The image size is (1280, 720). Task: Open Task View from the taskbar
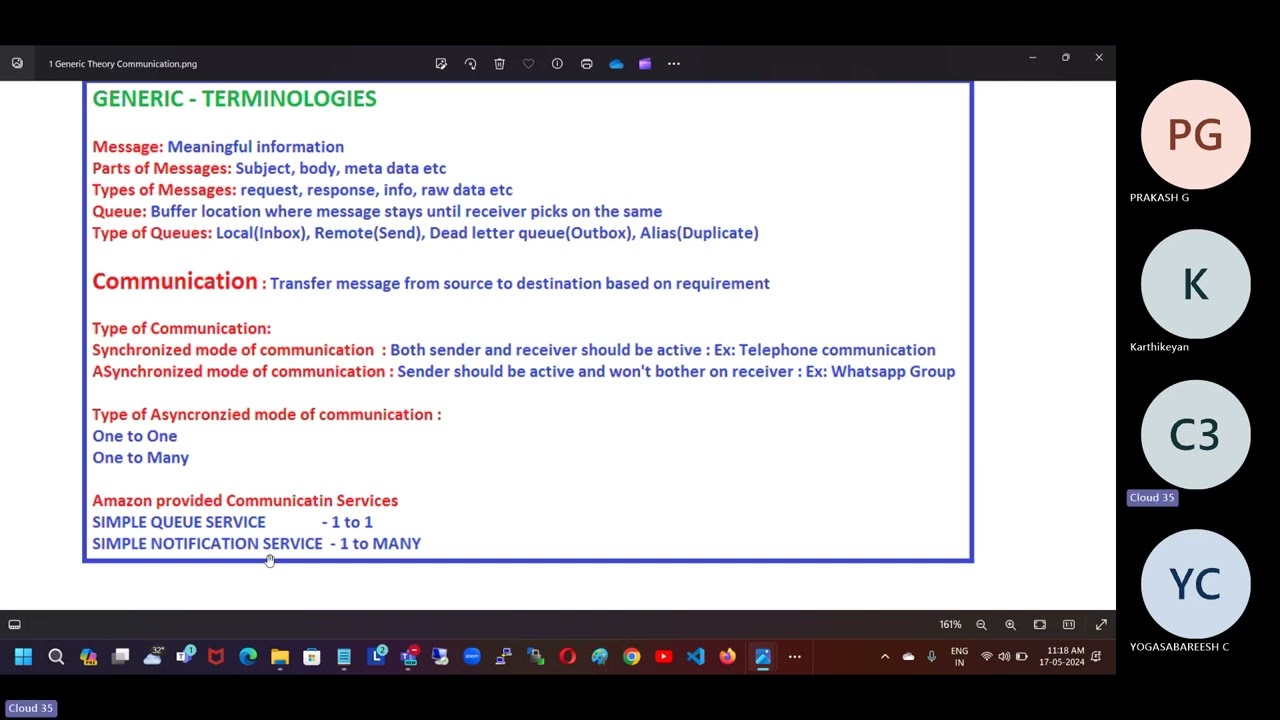pos(120,657)
